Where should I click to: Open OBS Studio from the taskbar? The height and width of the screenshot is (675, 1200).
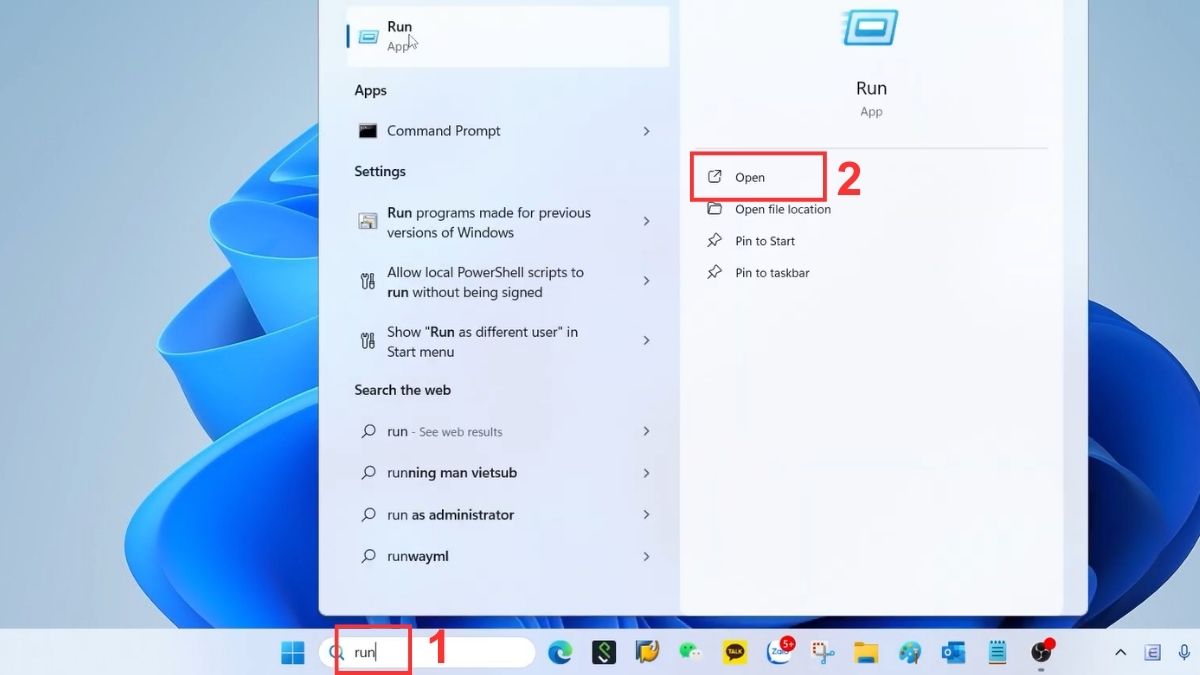[x=1041, y=652]
